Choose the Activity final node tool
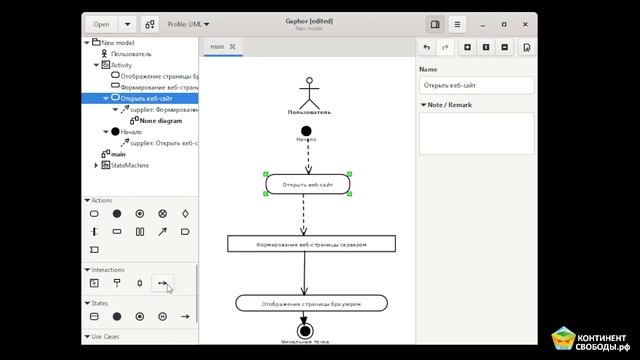Screen dimensions: 640x360 click(140, 213)
